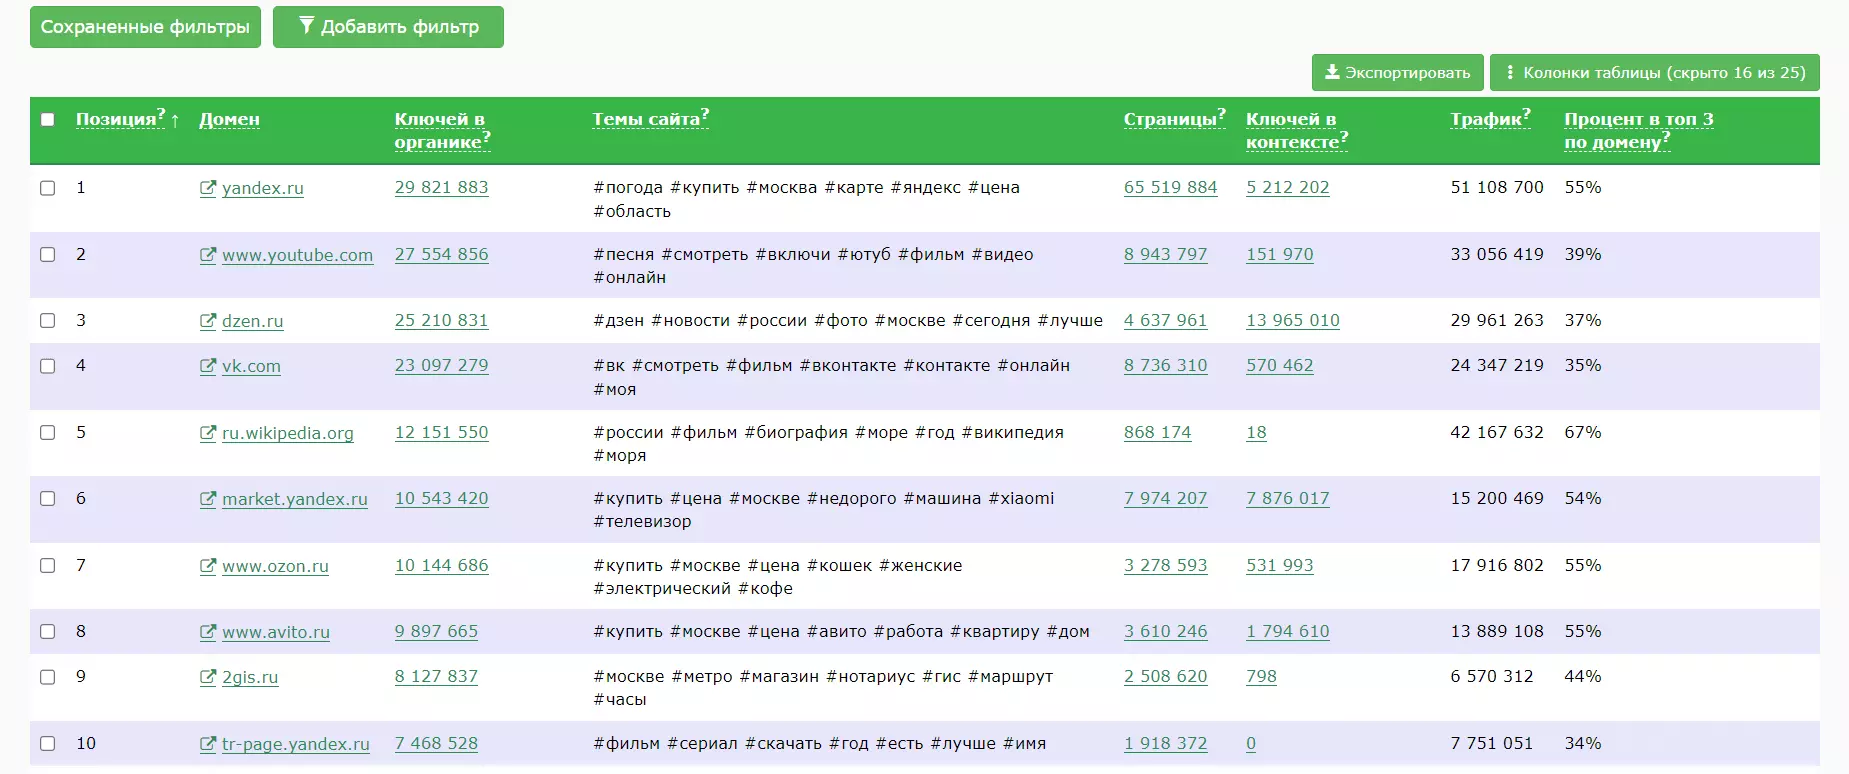Open organic keywords count 29 821 883
The height and width of the screenshot is (774, 1849).
[x=441, y=187]
